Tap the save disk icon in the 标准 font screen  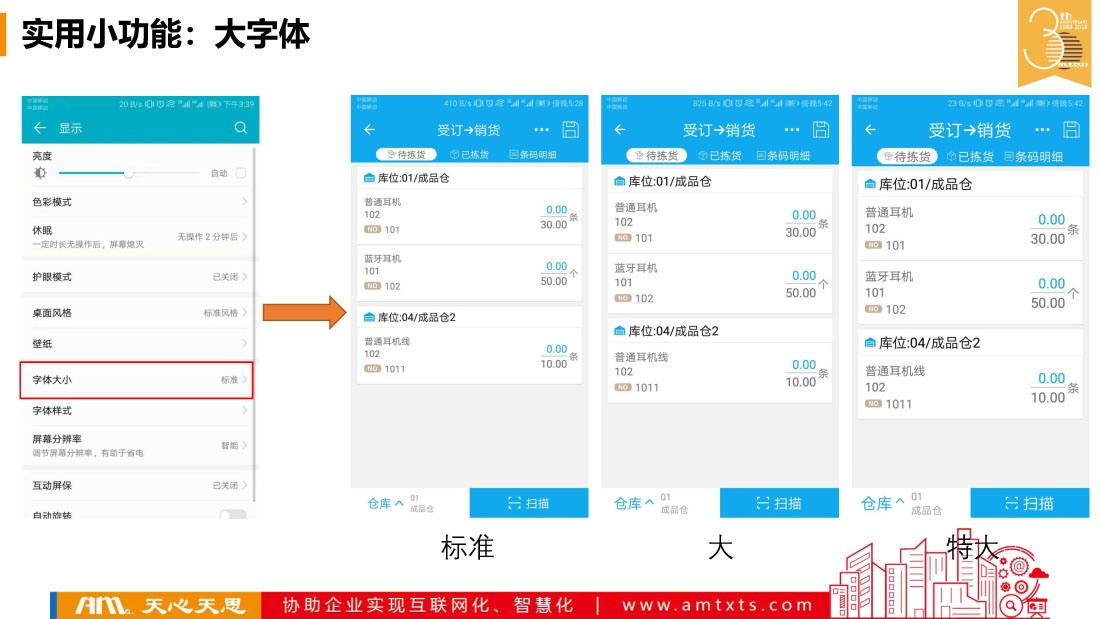point(571,129)
